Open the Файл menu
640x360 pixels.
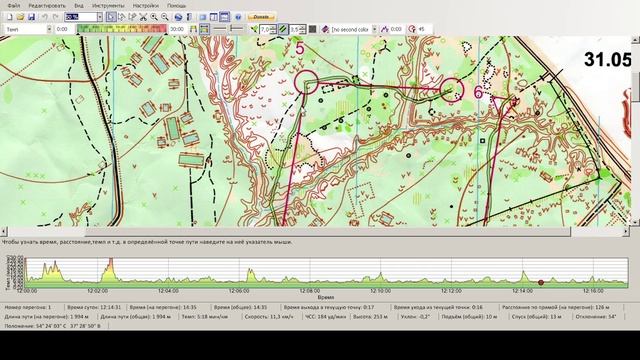point(13,6)
